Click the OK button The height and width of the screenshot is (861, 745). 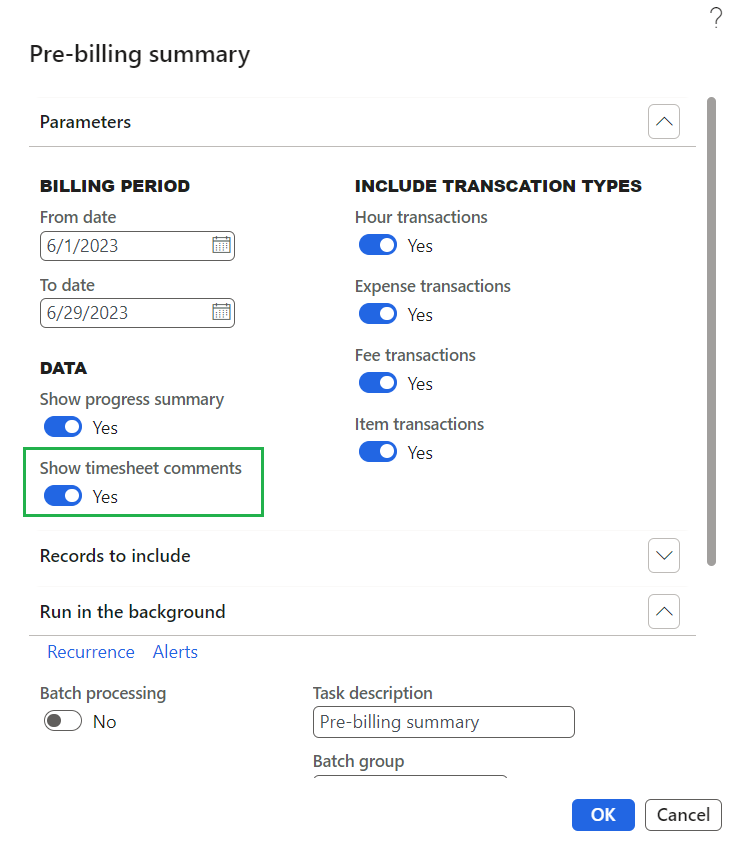603,815
